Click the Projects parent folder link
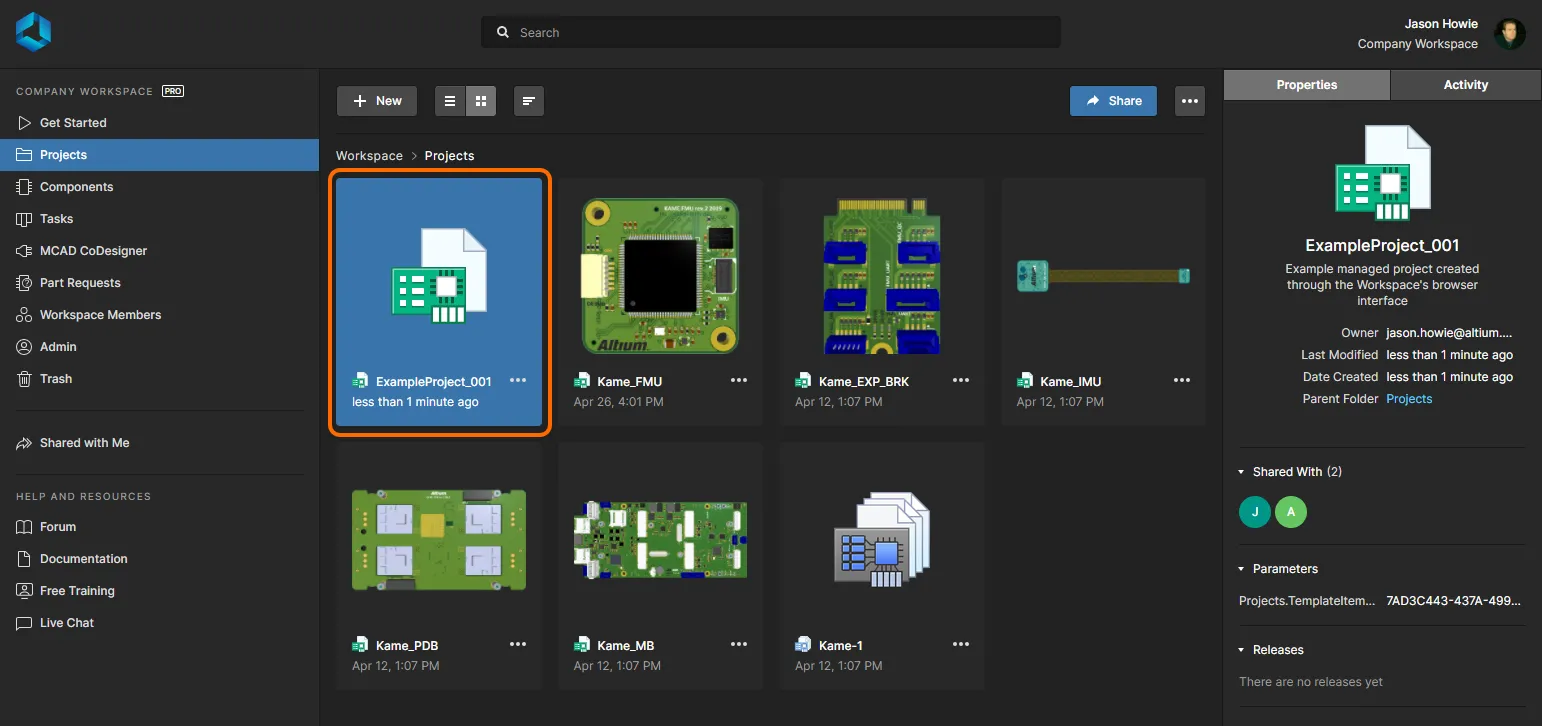Viewport: 1542px width, 726px height. [1409, 399]
